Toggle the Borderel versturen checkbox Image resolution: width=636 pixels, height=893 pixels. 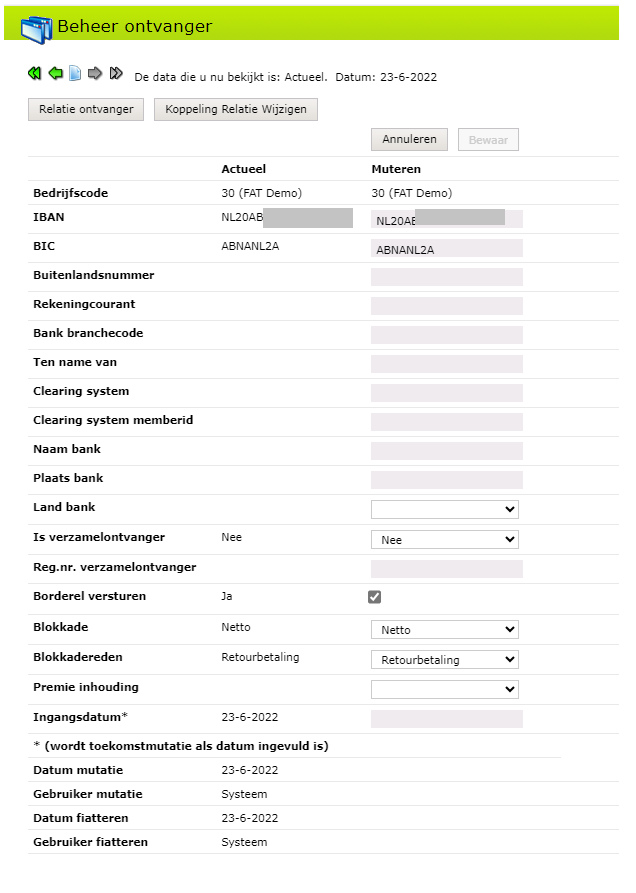coord(375,597)
